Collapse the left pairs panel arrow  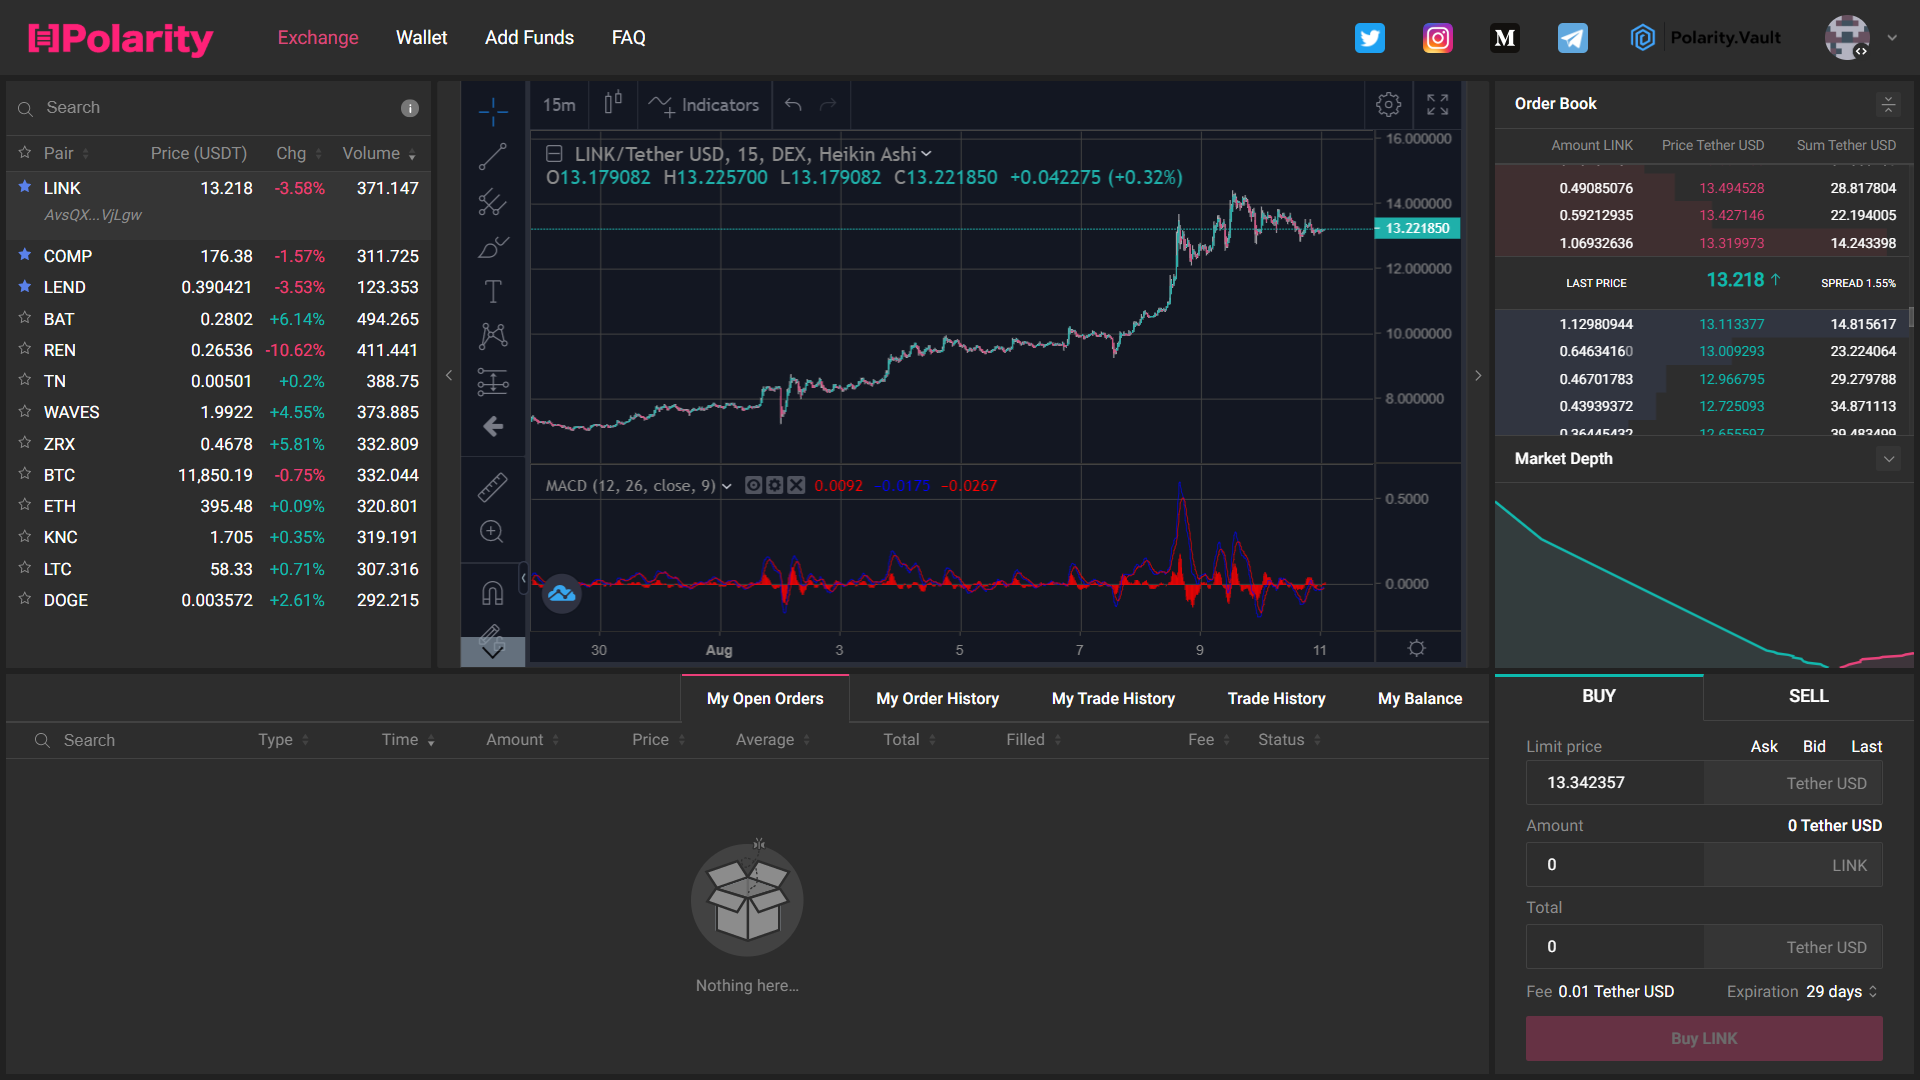(449, 376)
